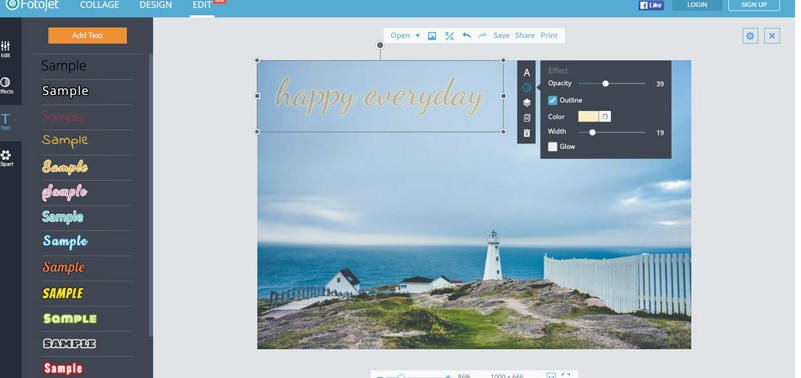Open the Edit adjustments sidebar panel
Screen dimensions: 801x378
(x=5, y=49)
